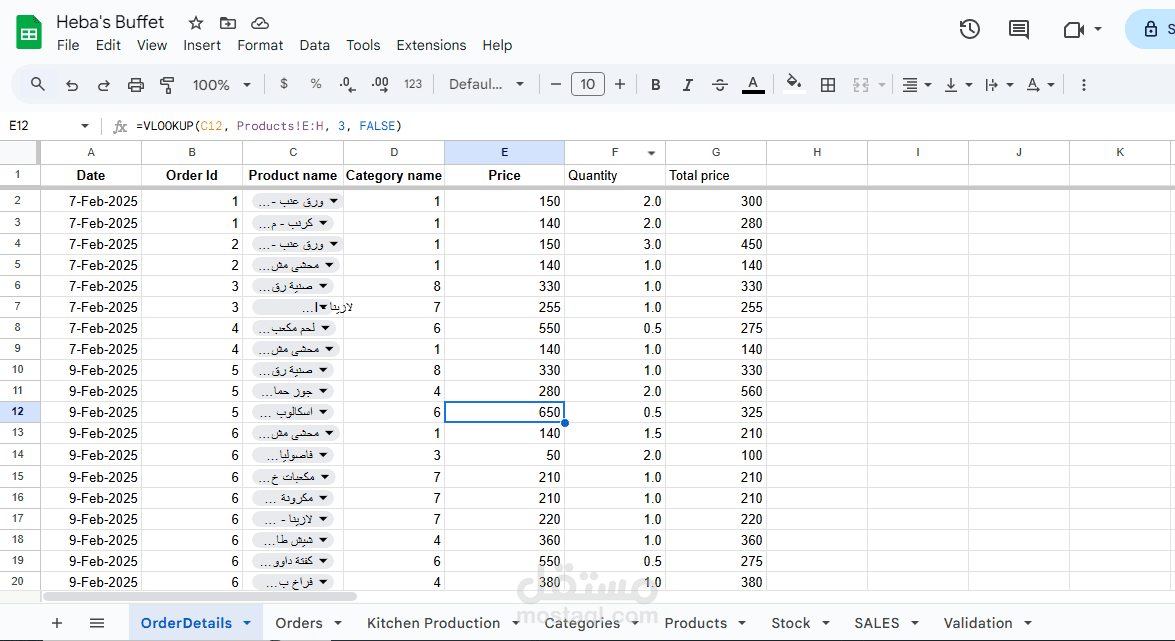The width and height of the screenshot is (1175, 641).
Task: Toggle strikethrough formatting
Action: pyautogui.click(x=719, y=85)
